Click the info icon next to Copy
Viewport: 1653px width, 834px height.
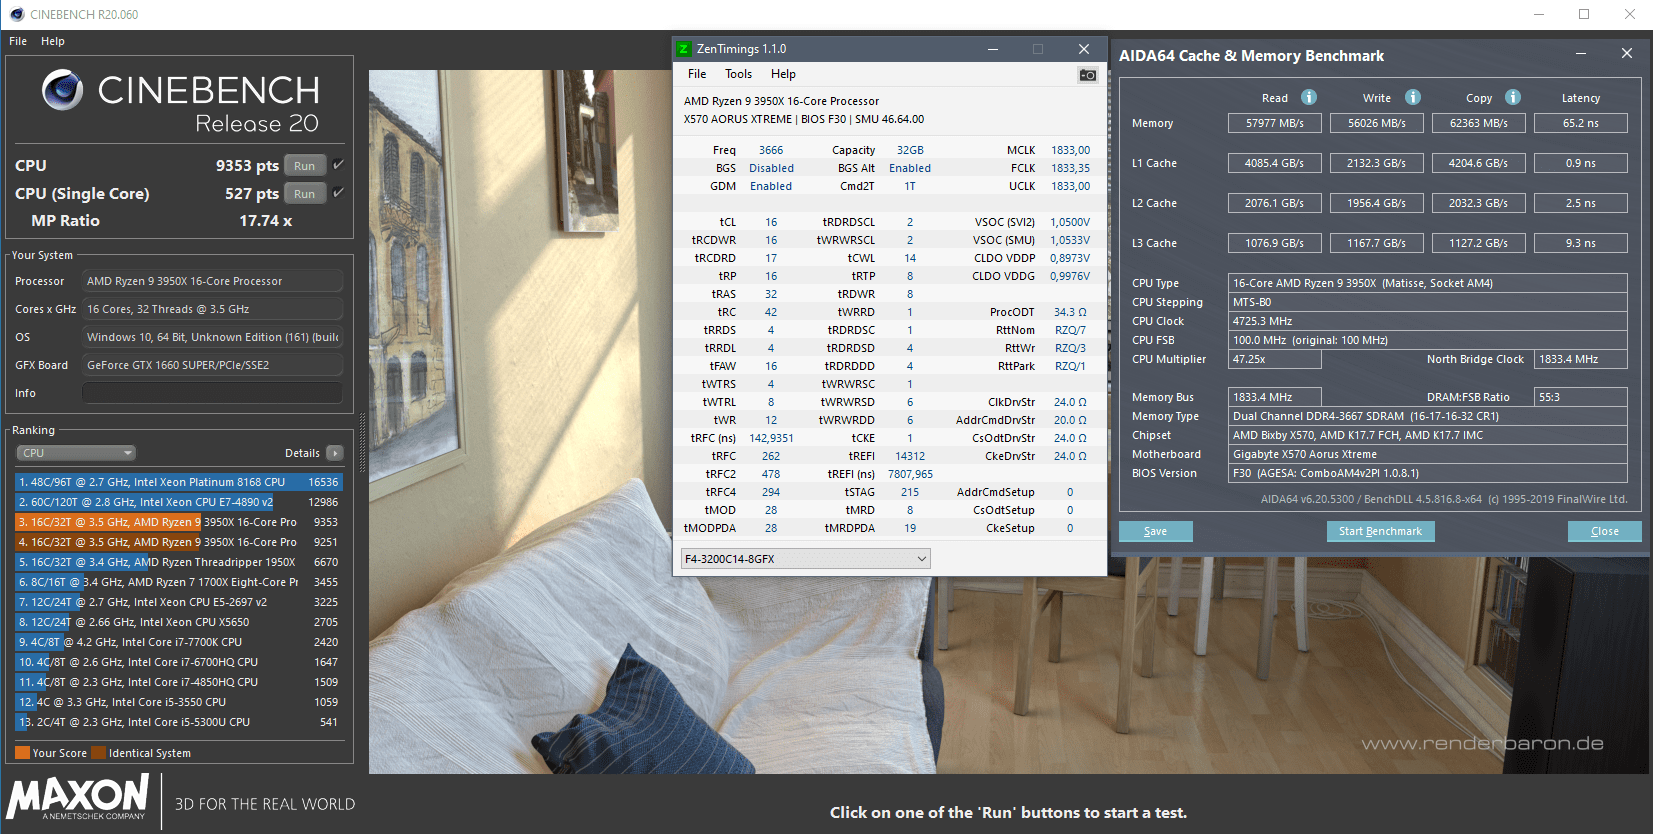(1513, 97)
